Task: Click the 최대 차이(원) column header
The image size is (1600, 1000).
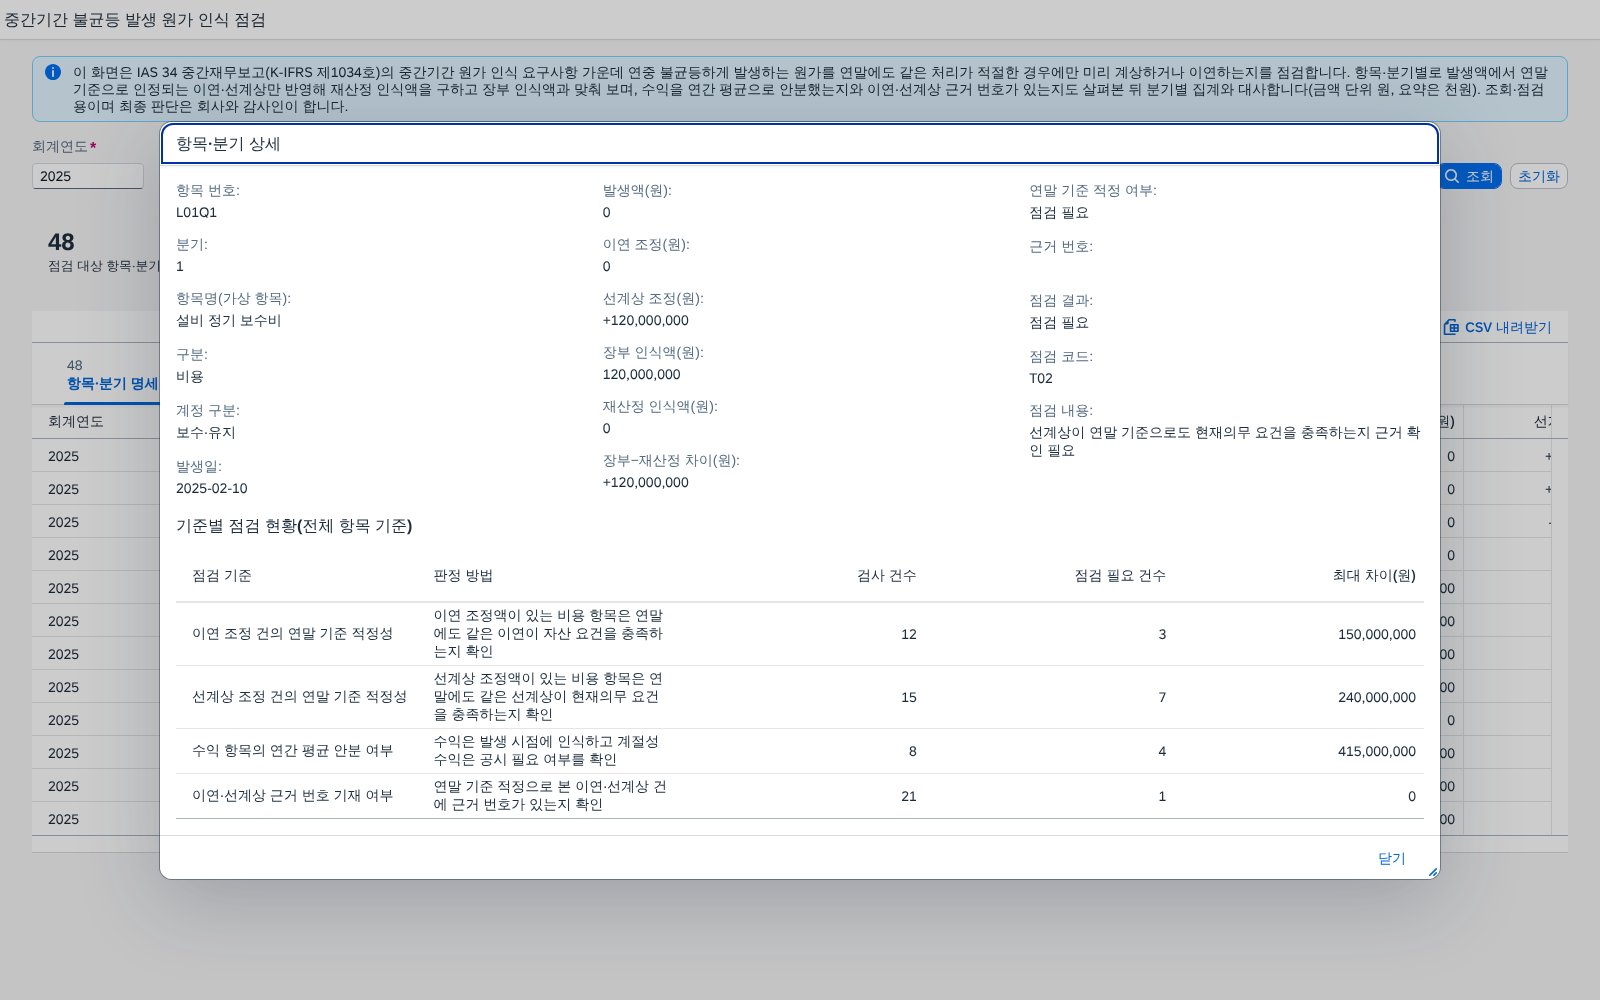Action: point(1374,576)
